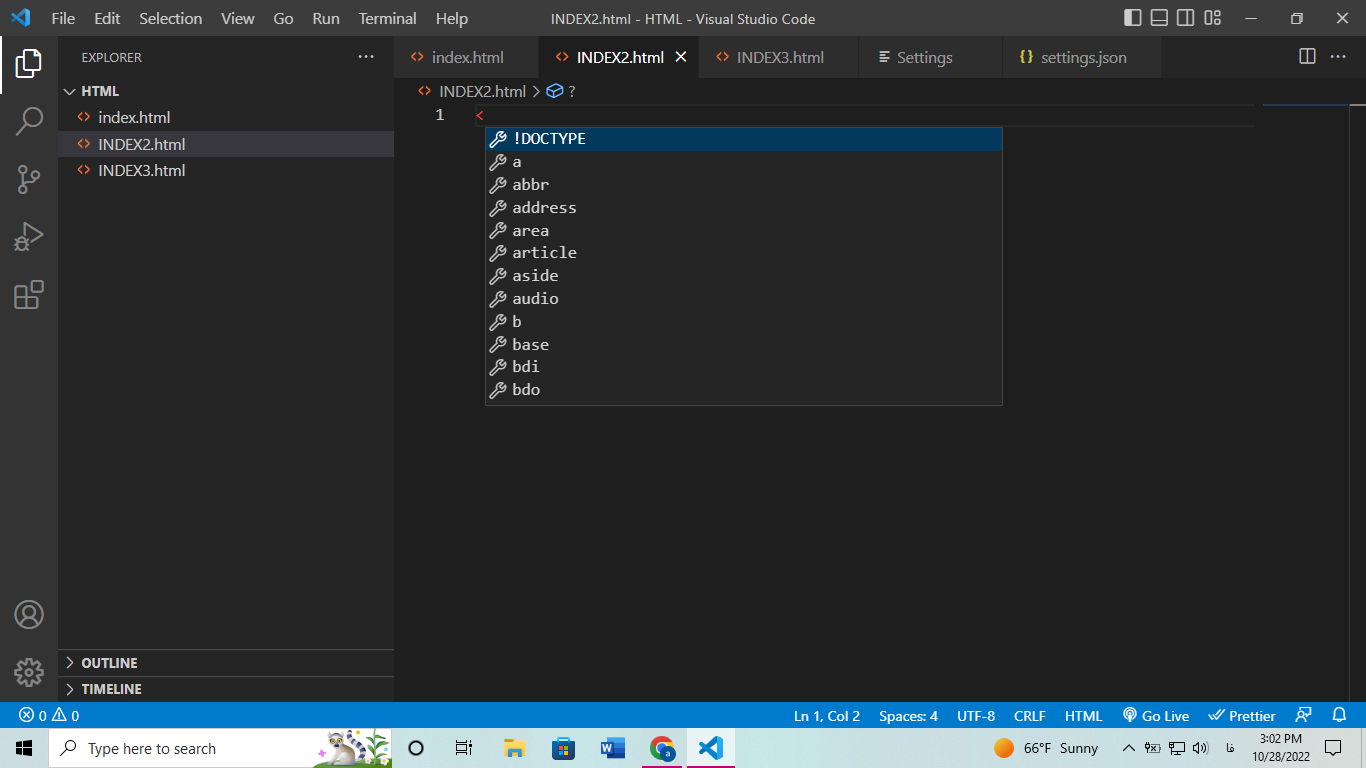
Task: Choose the article suggestion
Action: click(x=743, y=253)
